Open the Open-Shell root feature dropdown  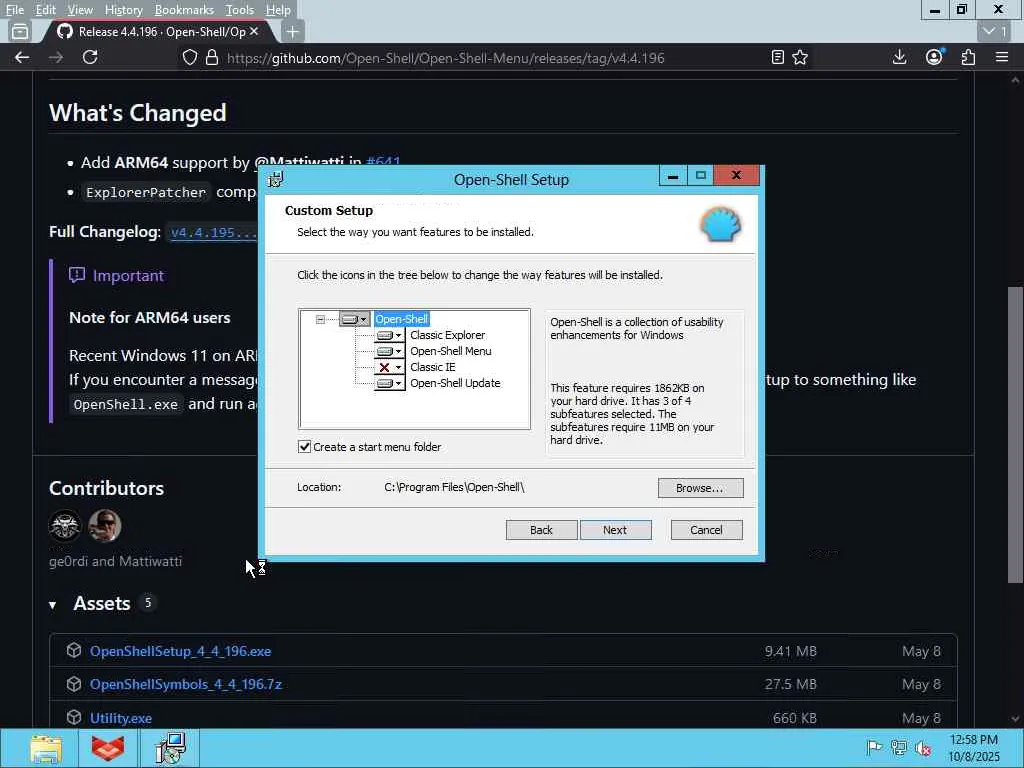pyautogui.click(x=355, y=319)
